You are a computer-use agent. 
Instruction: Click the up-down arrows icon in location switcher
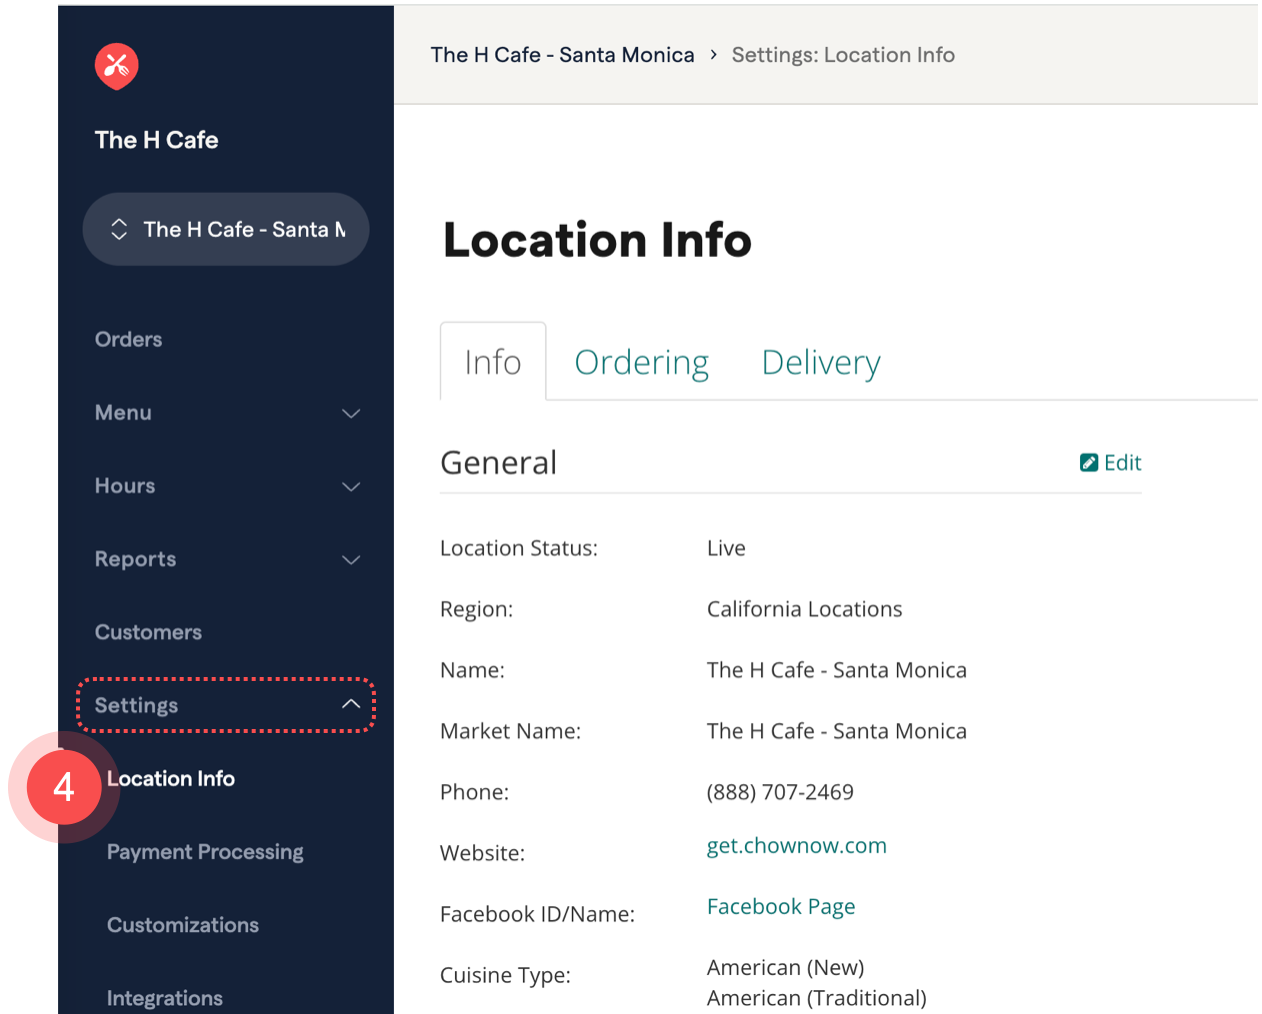click(119, 229)
